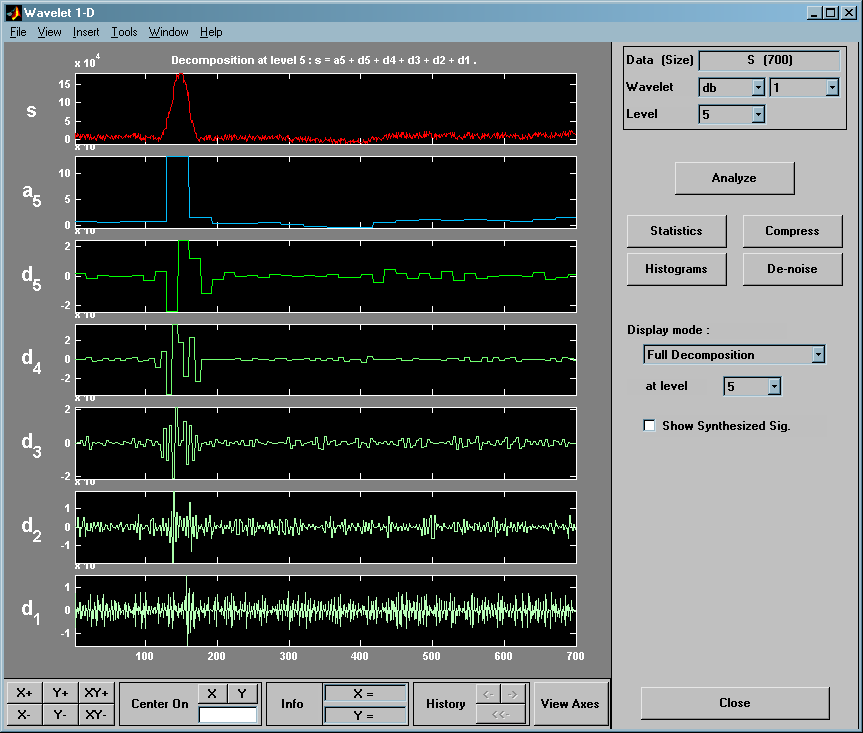The image size is (863, 733).
Task: Click the XY- zoom out button
Action: (96, 714)
